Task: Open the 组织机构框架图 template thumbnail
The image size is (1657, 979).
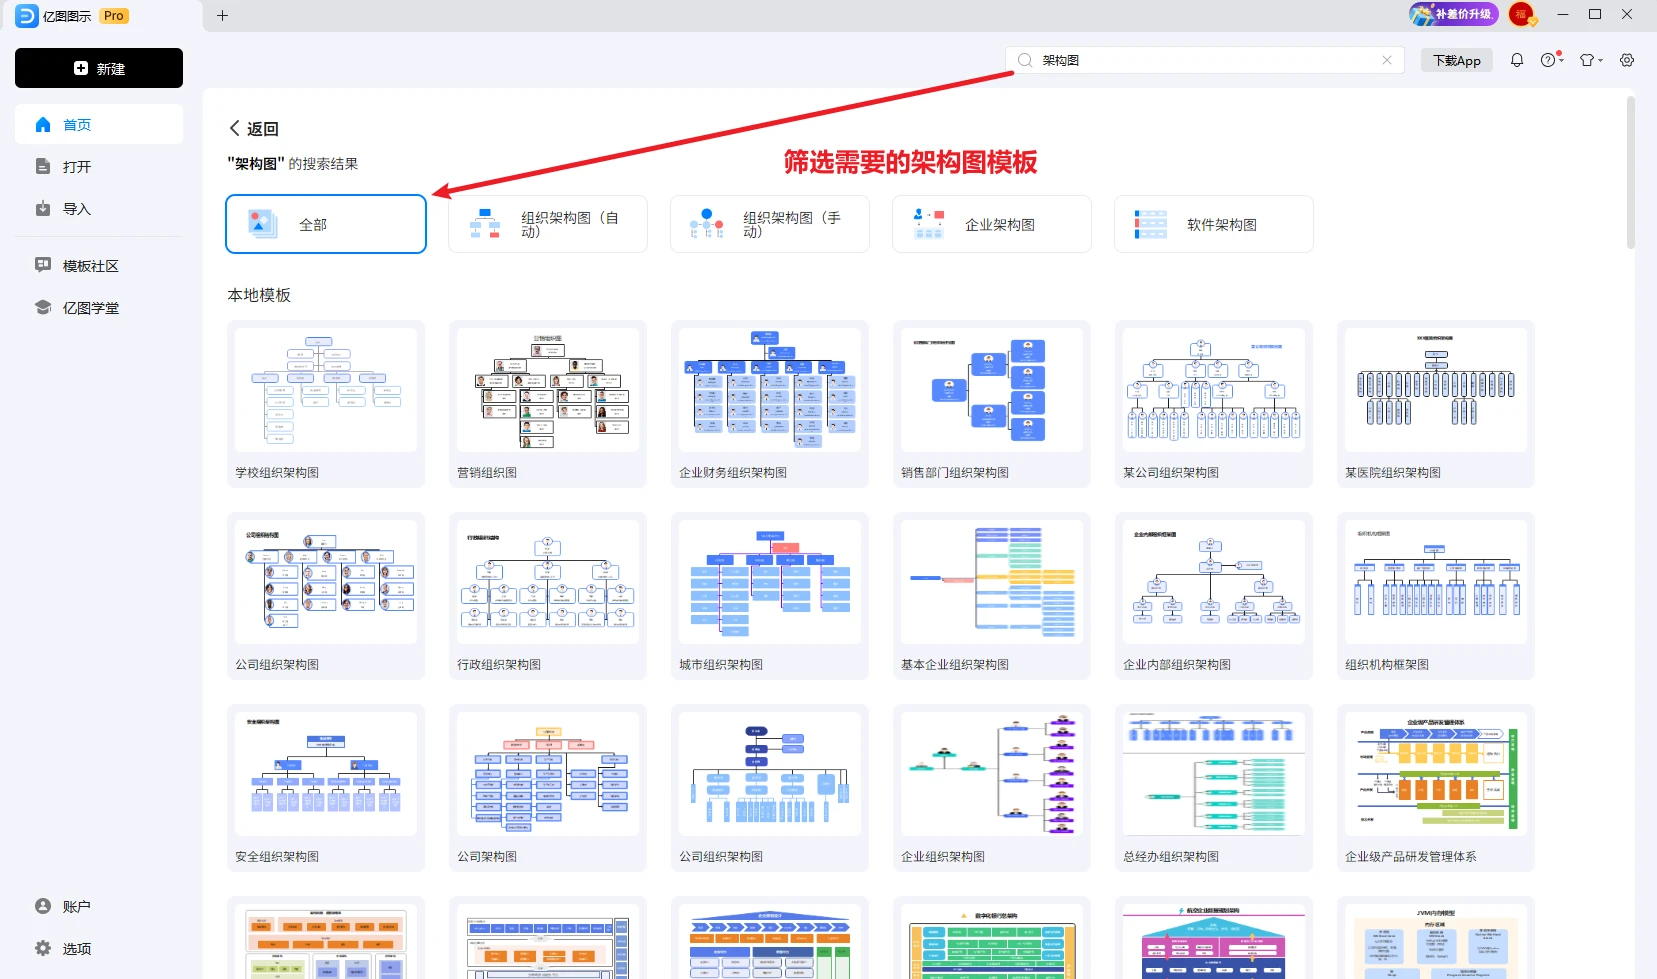Action: pos(1436,582)
